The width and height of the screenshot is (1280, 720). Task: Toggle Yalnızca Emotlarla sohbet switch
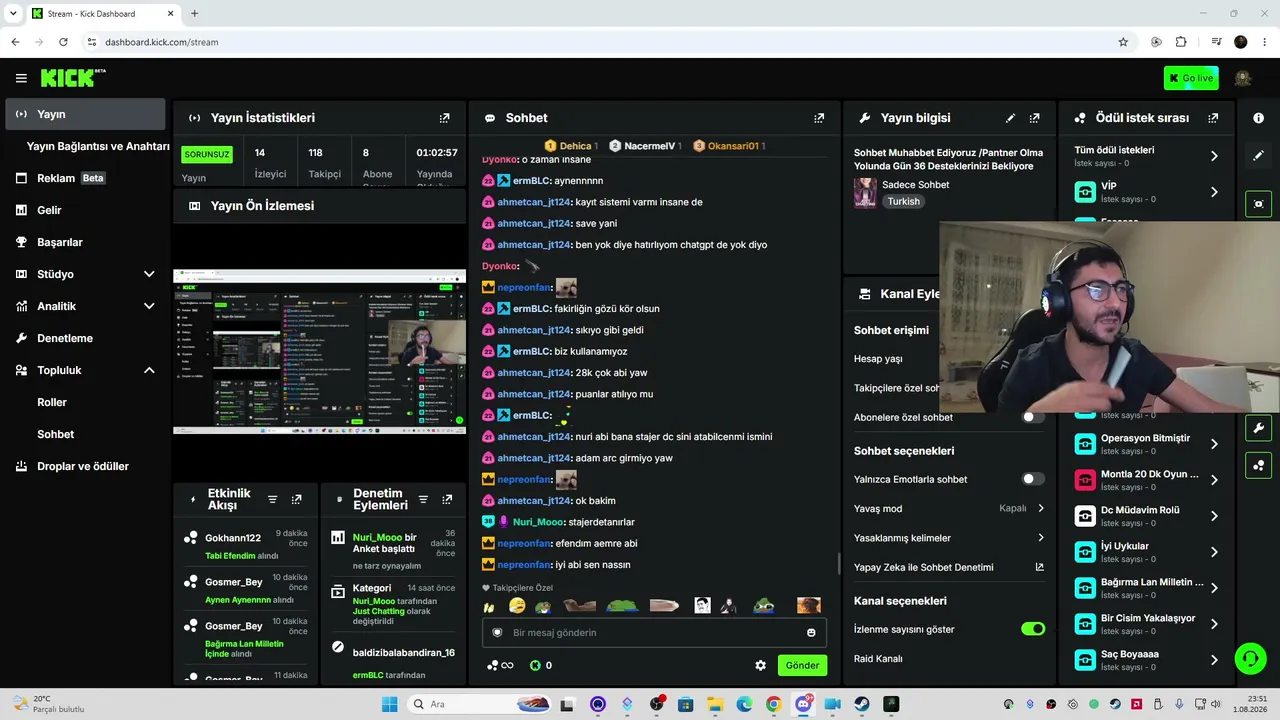click(1032, 479)
